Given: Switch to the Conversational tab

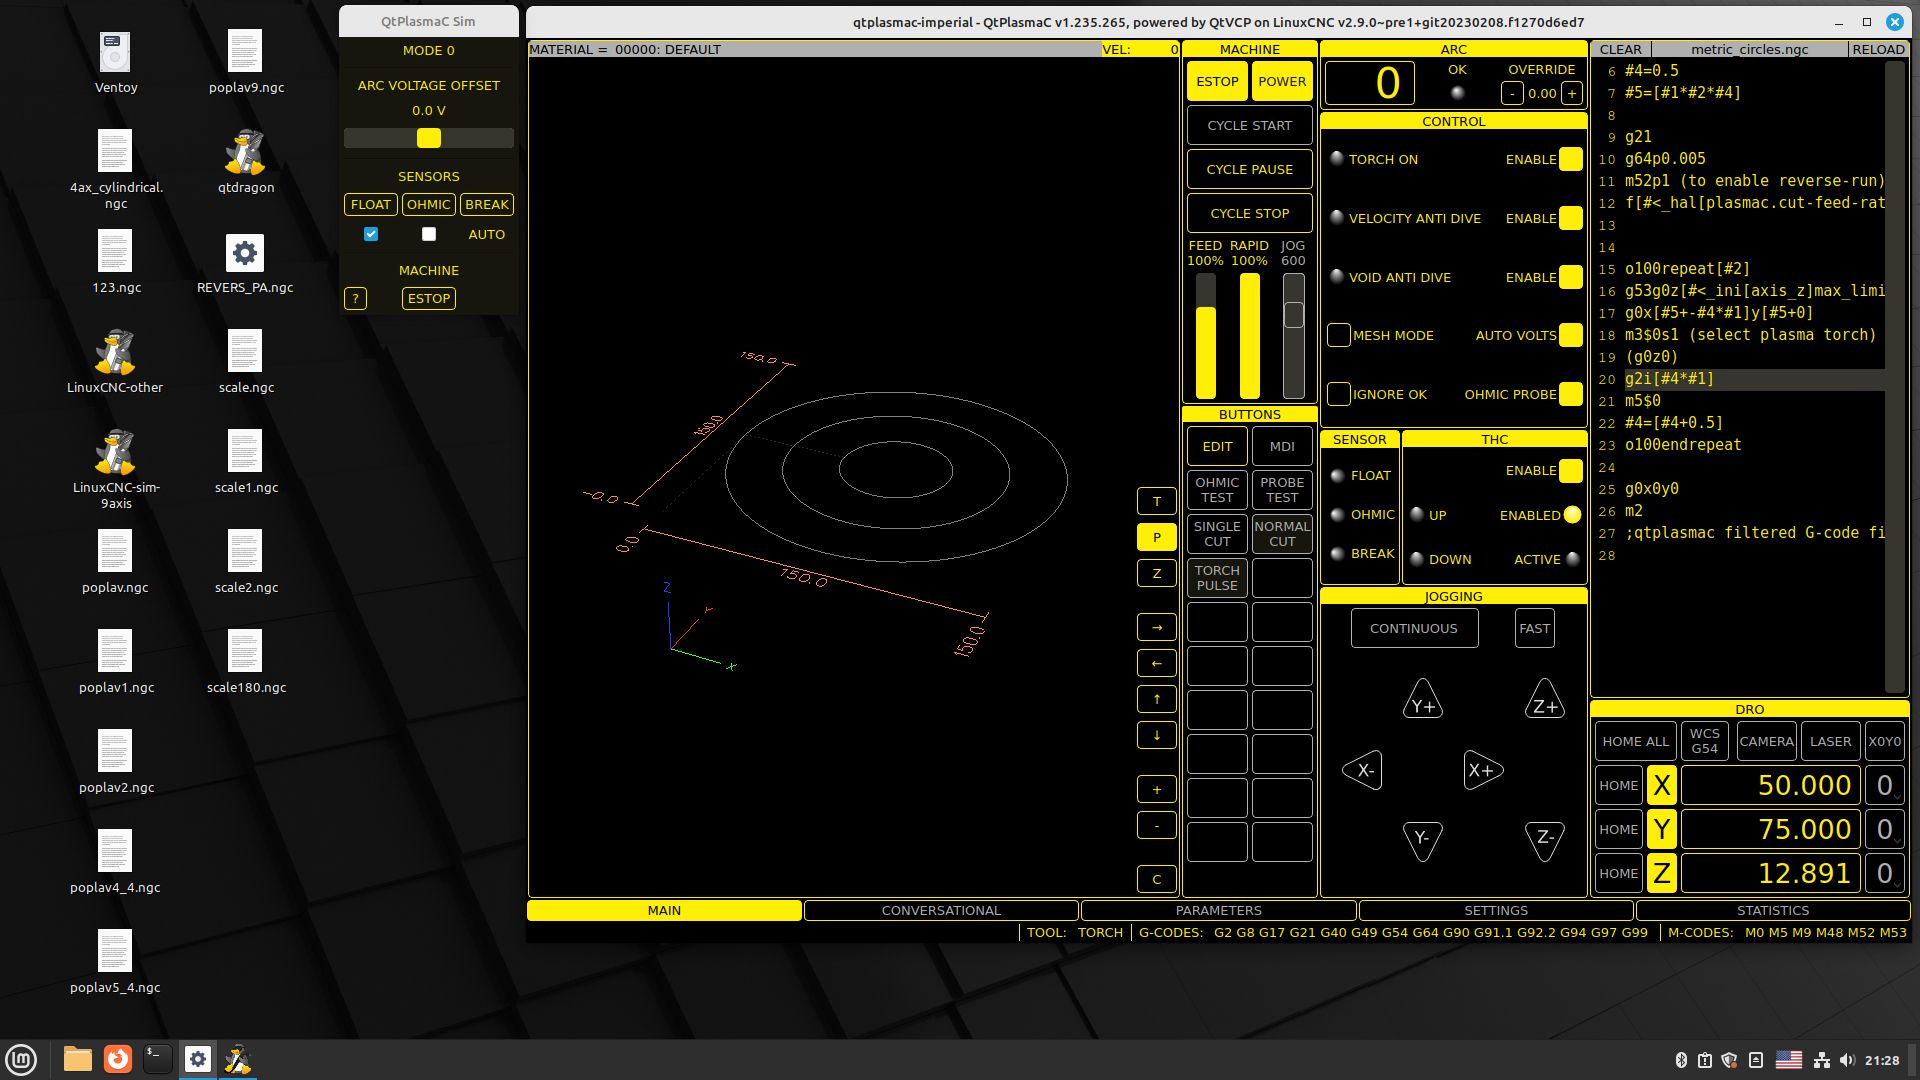Looking at the screenshot, I should [941, 910].
